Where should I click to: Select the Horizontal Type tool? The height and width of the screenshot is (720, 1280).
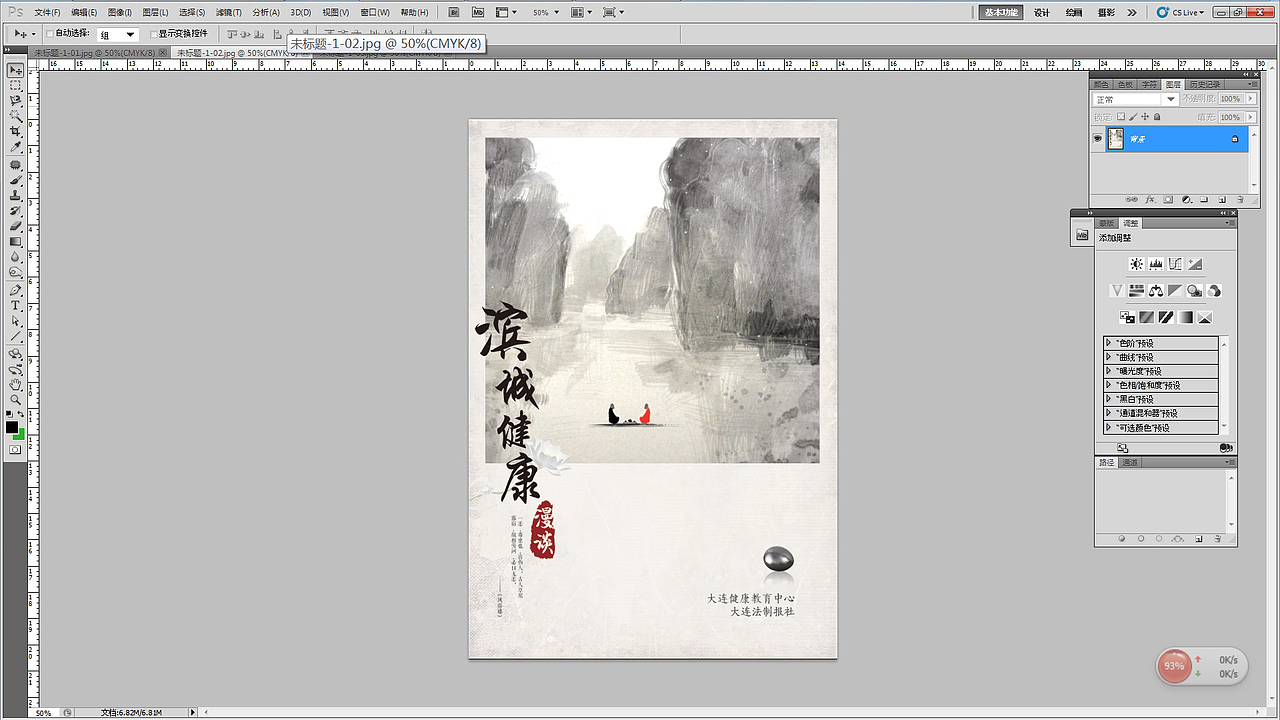click(x=15, y=305)
